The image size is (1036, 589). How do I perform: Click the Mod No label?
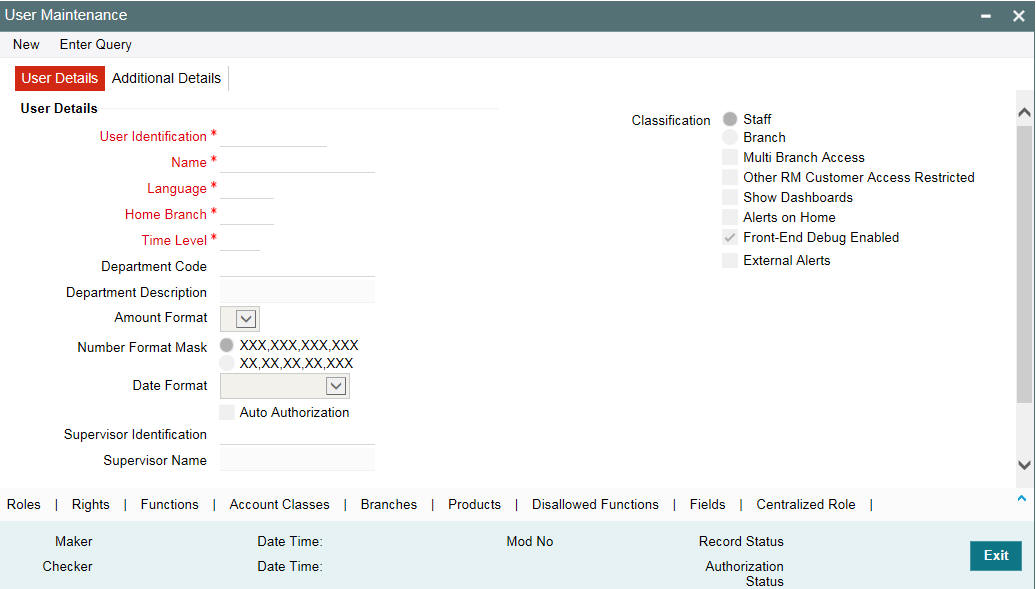[530, 541]
